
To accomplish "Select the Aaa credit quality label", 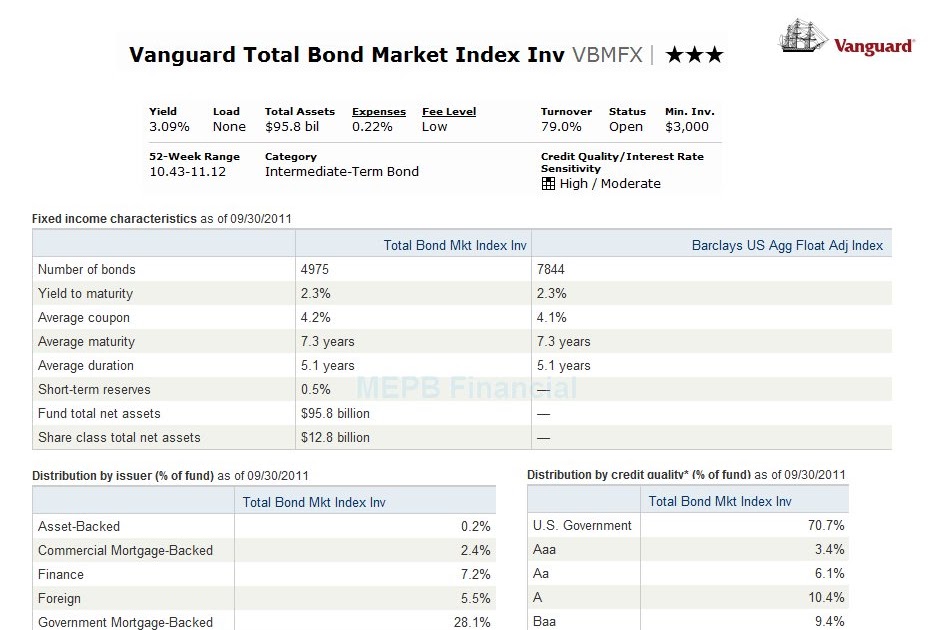I will (544, 550).
